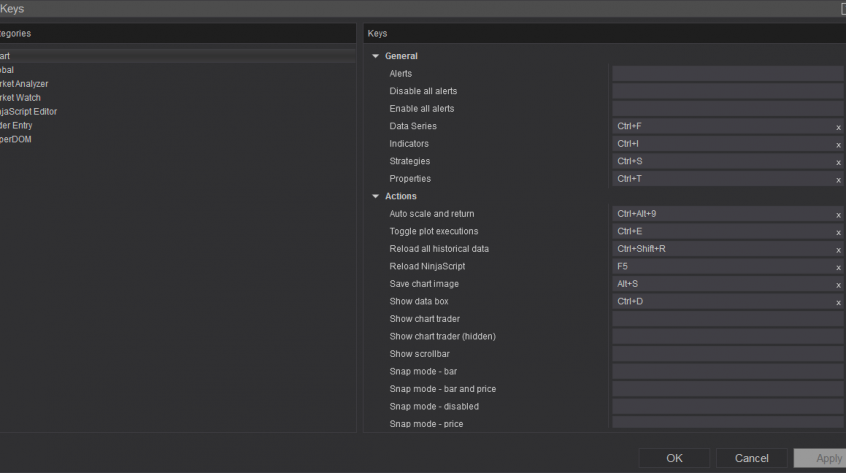
Task: Remove Reload all historical data shortcut
Action: [x=838, y=250]
